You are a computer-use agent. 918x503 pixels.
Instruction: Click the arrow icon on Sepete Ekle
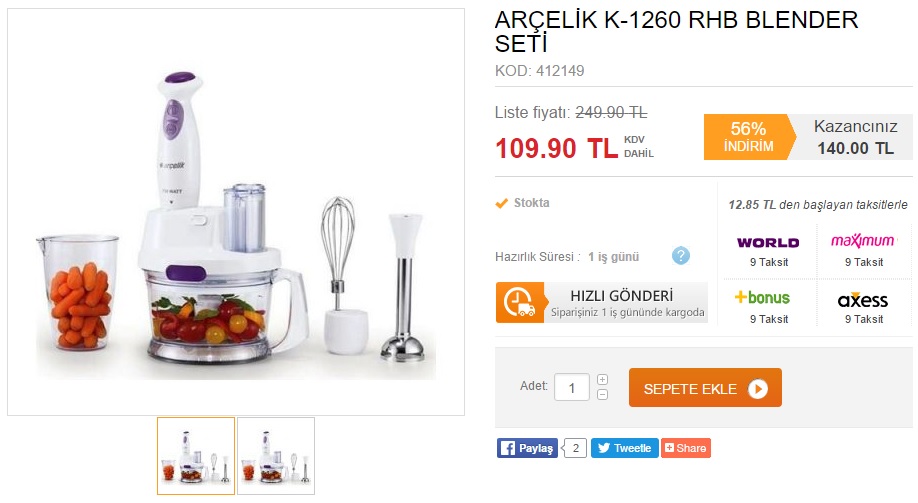click(758, 389)
